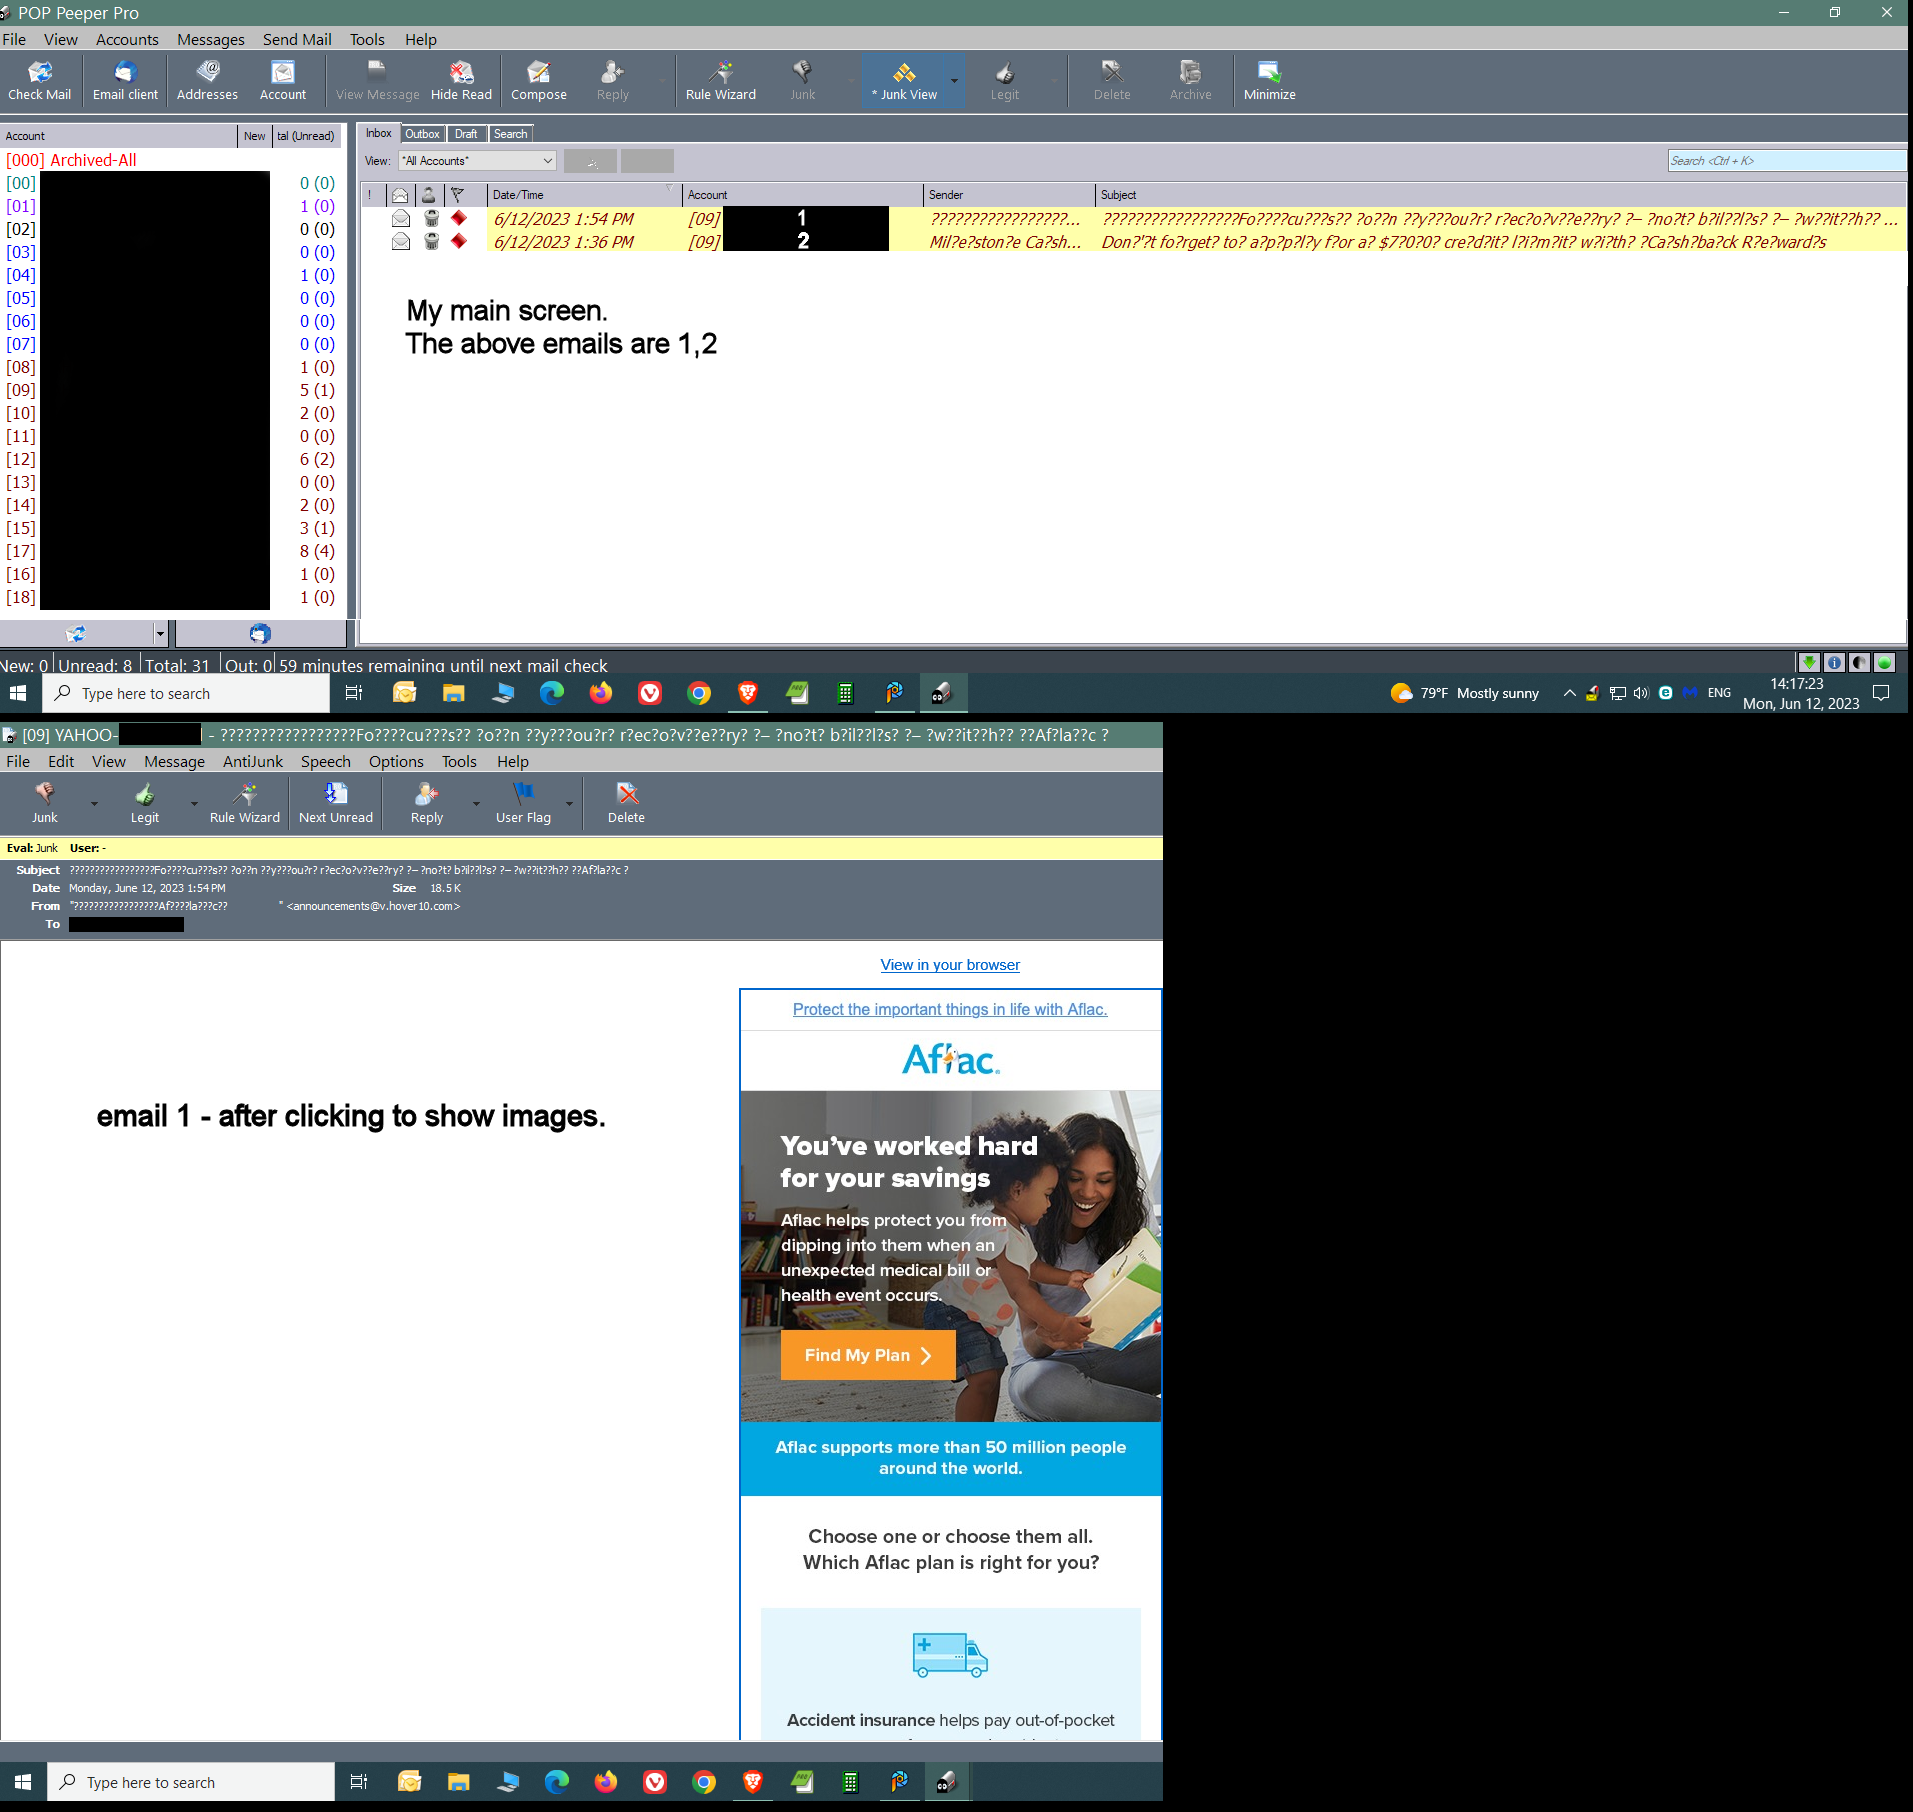Viewport: 1913px width, 1812px height.
Task: Click the Compose mail icon
Action: point(539,81)
